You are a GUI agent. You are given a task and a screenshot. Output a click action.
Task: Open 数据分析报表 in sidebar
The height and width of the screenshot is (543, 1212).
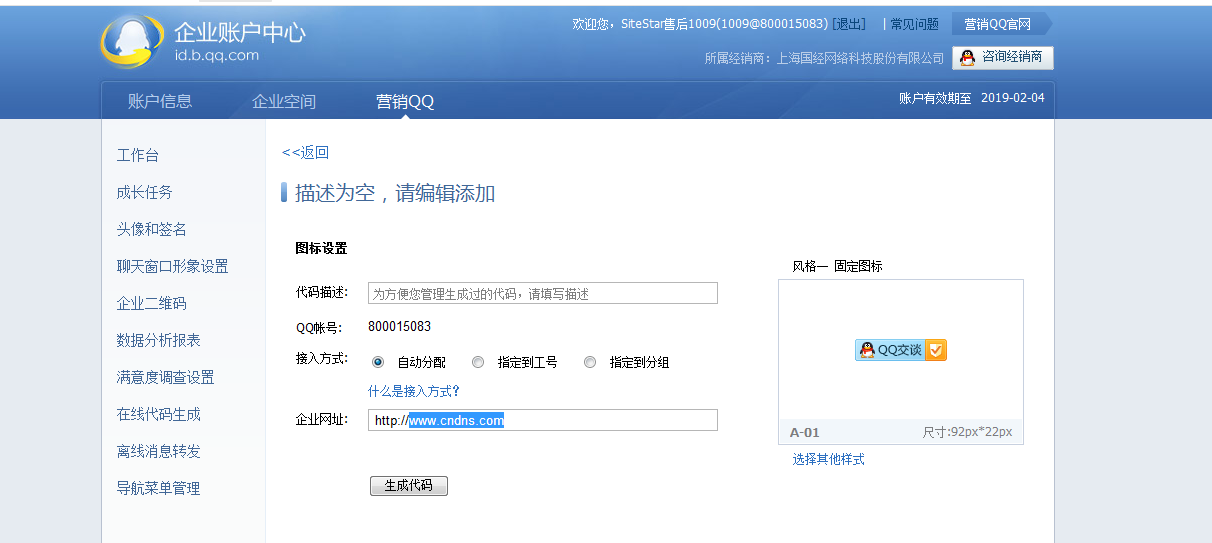point(158,340)
